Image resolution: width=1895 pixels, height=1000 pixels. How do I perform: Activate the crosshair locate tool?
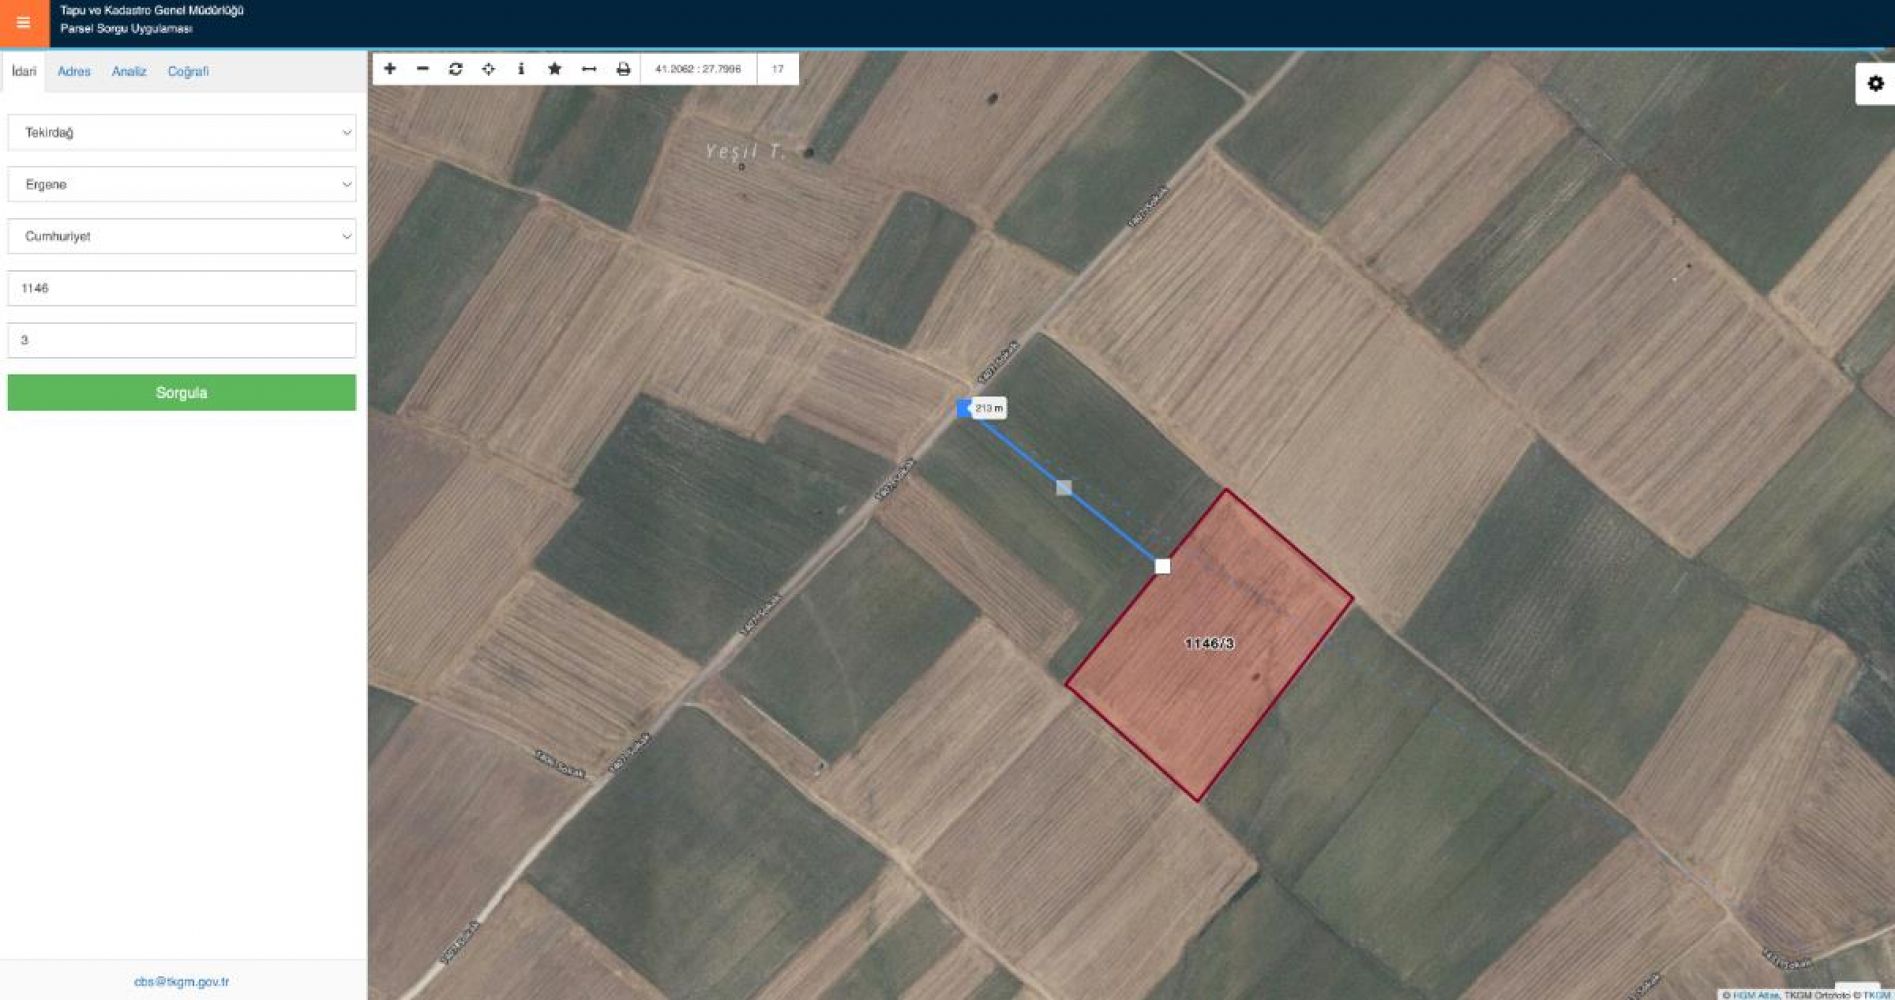click(488, 69)
